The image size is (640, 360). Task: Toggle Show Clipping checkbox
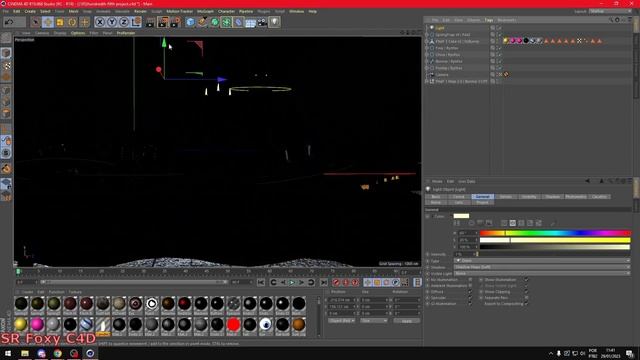coord(526,292)
